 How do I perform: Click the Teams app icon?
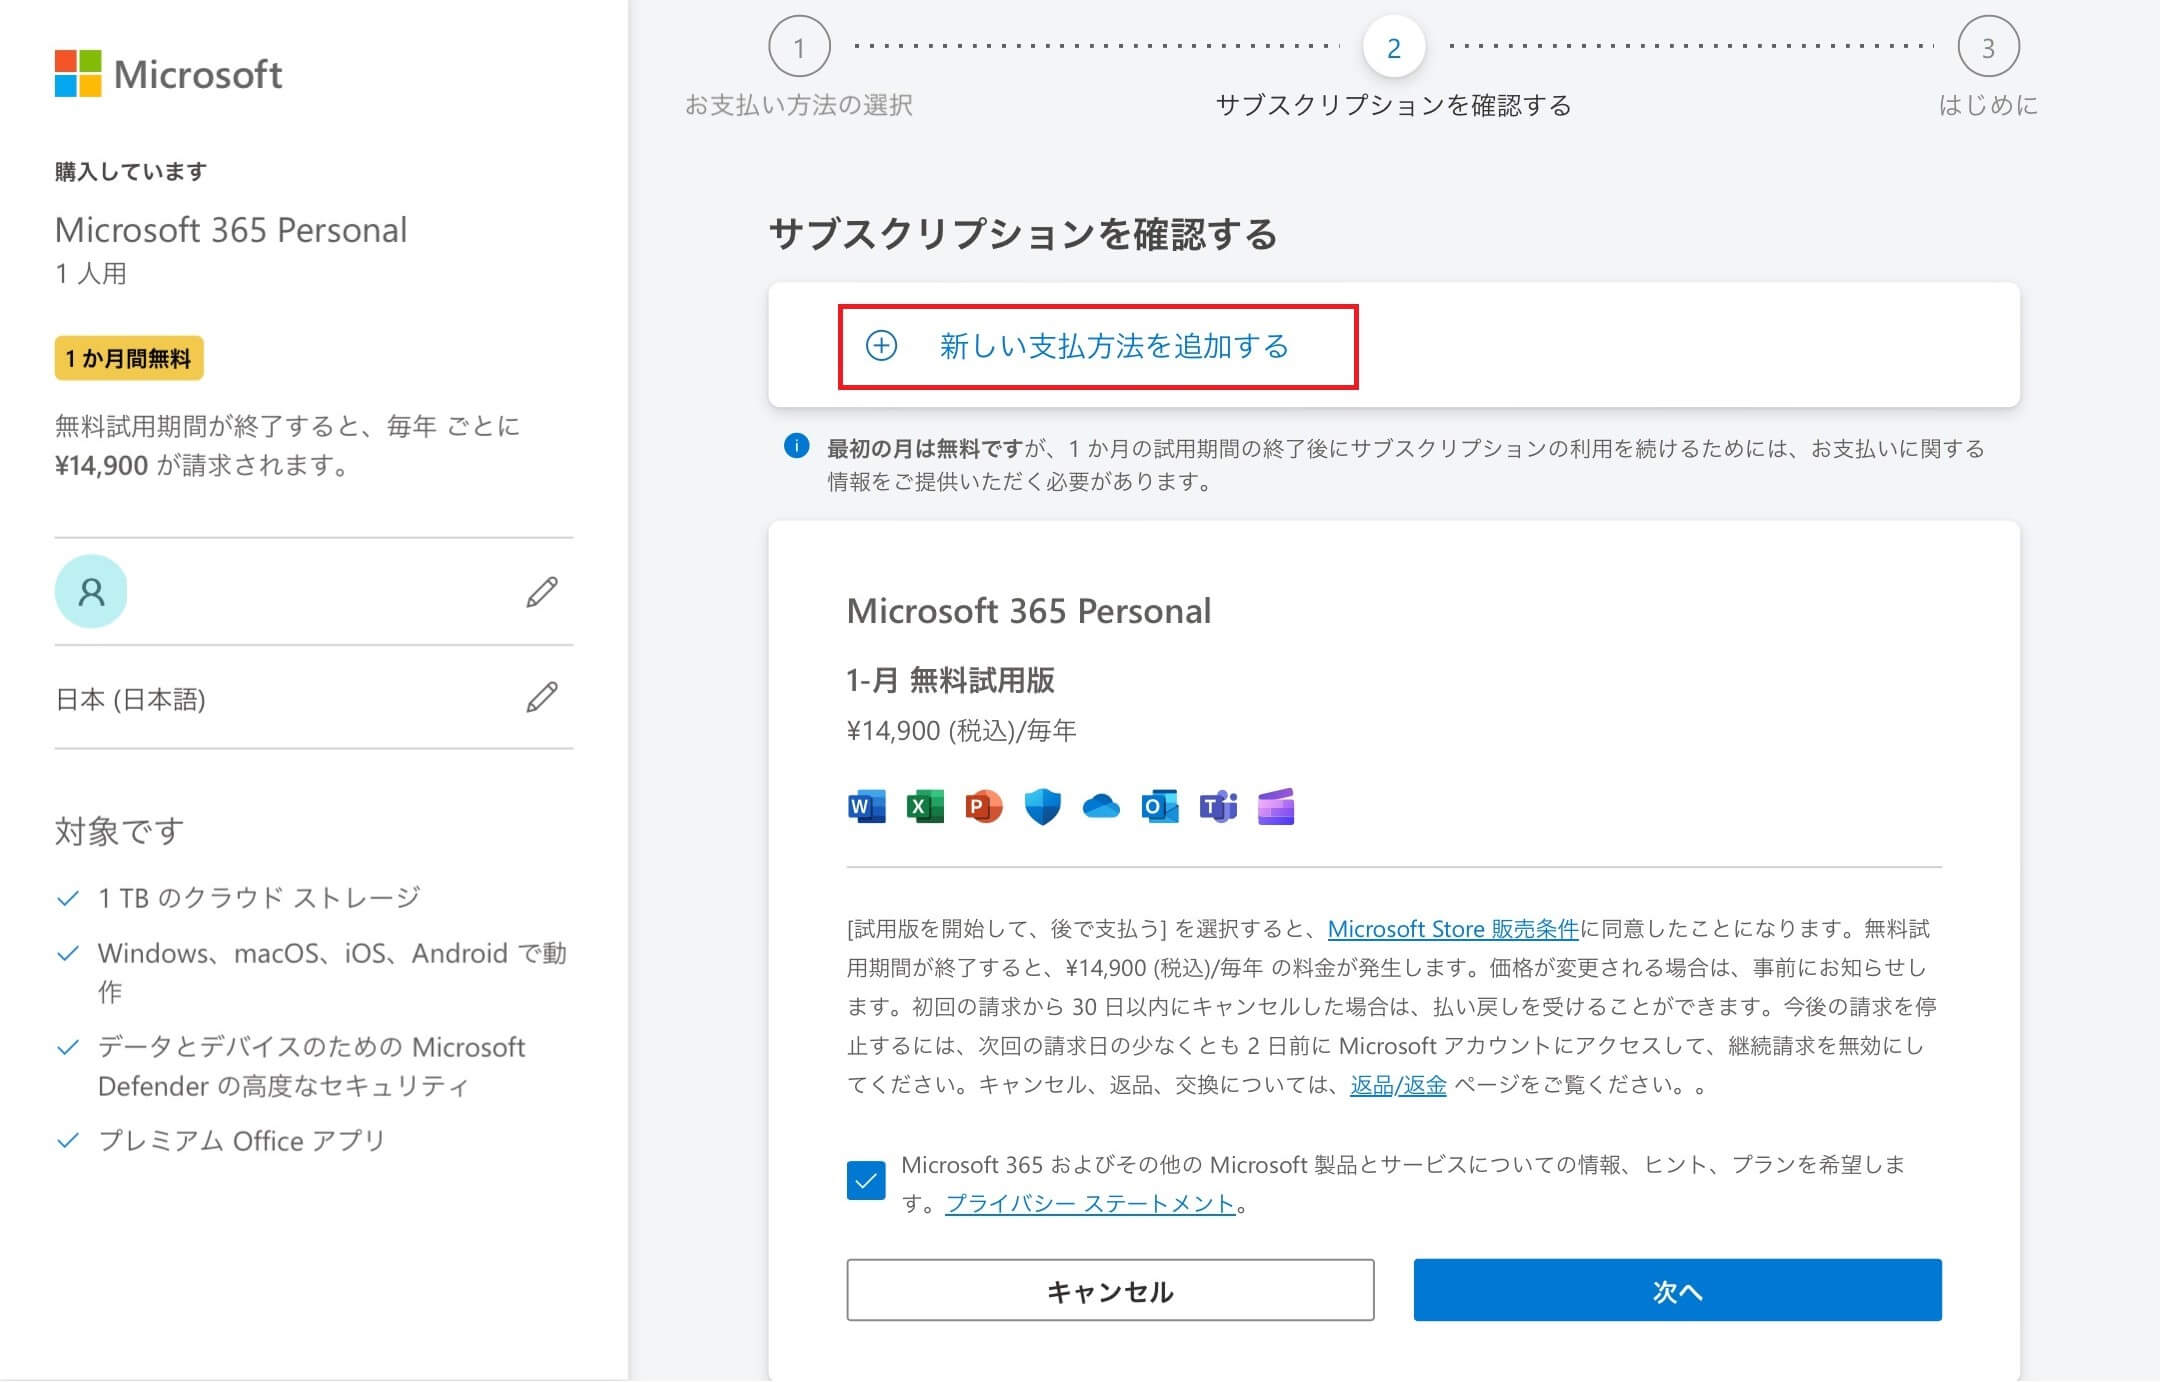coord(1218,806)
